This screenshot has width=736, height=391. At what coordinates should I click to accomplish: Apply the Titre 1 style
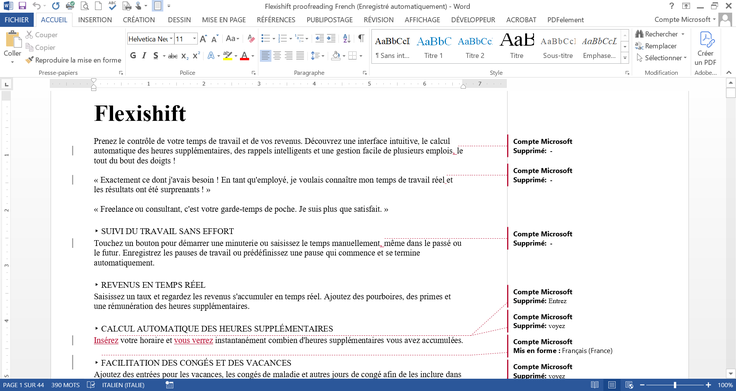coord(434,46)
